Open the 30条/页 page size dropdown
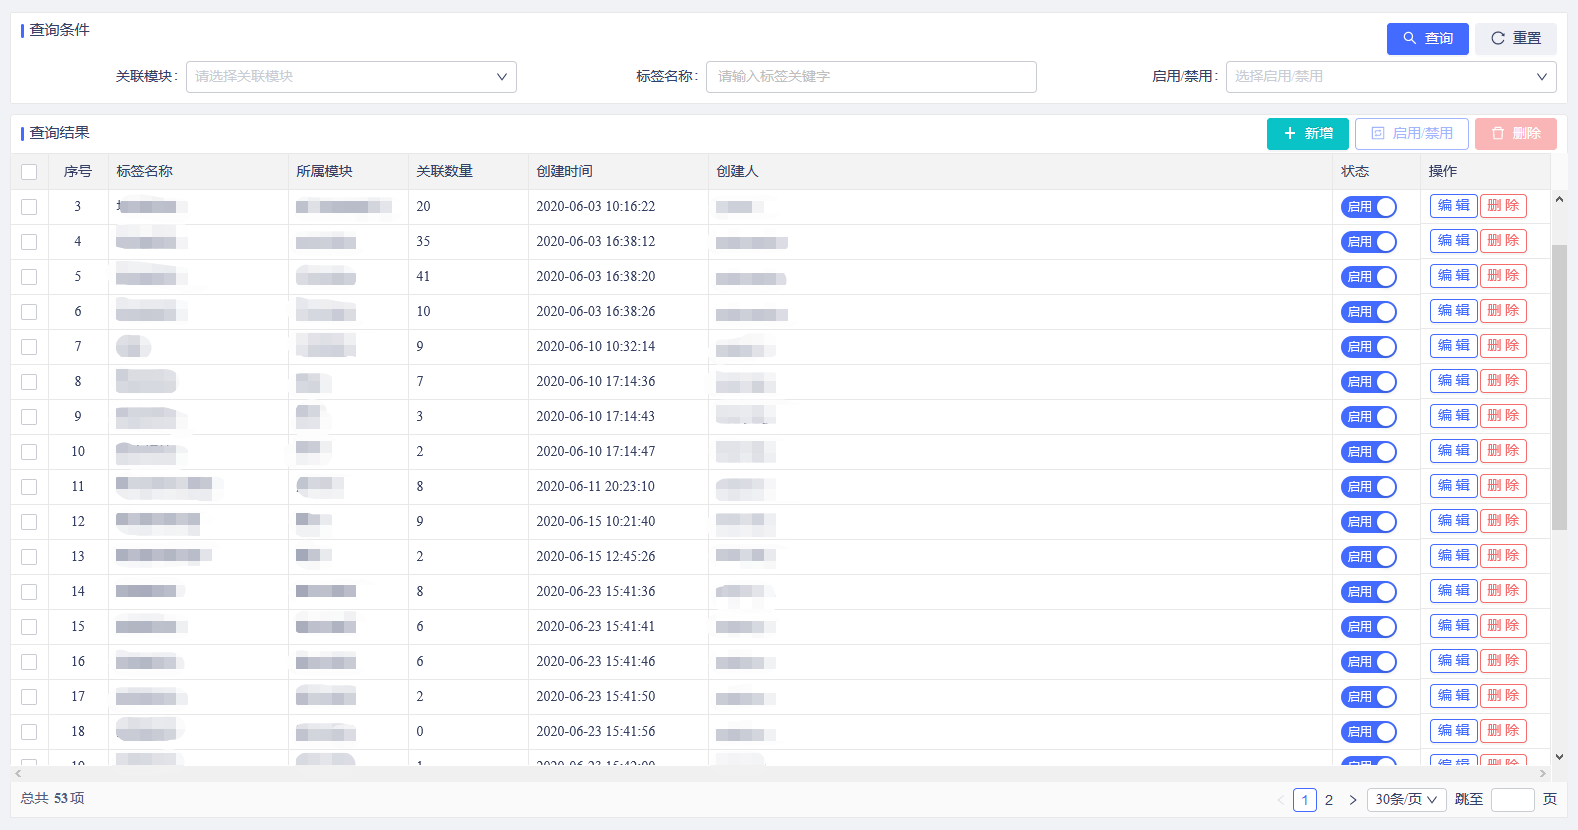1578x830 pixels. click(x=1407, y=800)
